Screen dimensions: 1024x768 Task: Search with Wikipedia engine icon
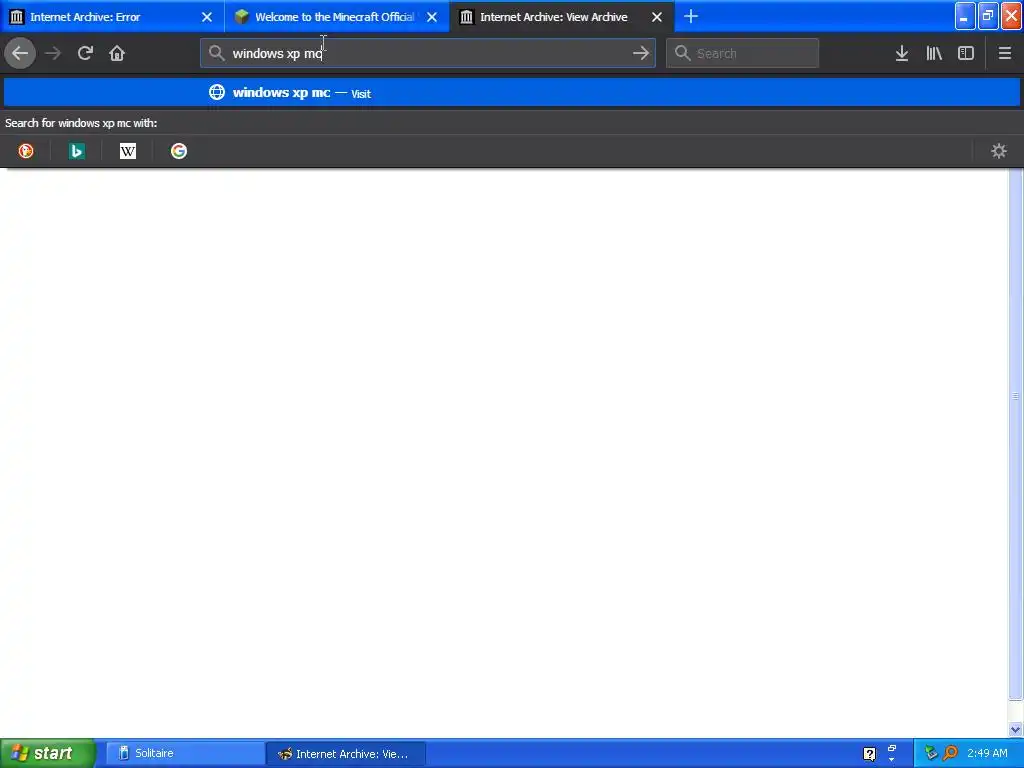128,152
